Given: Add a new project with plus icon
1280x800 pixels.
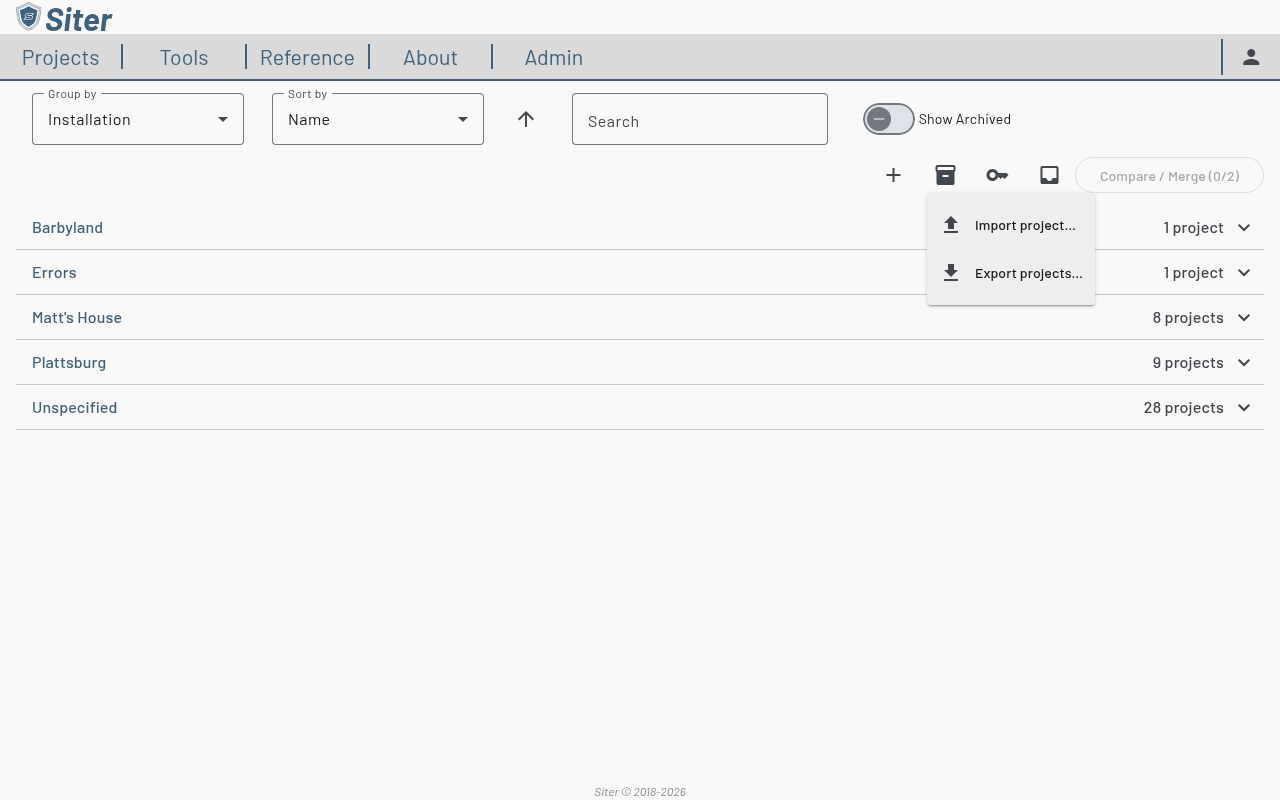Looking at the screenshot, I should tap(893, 175).
